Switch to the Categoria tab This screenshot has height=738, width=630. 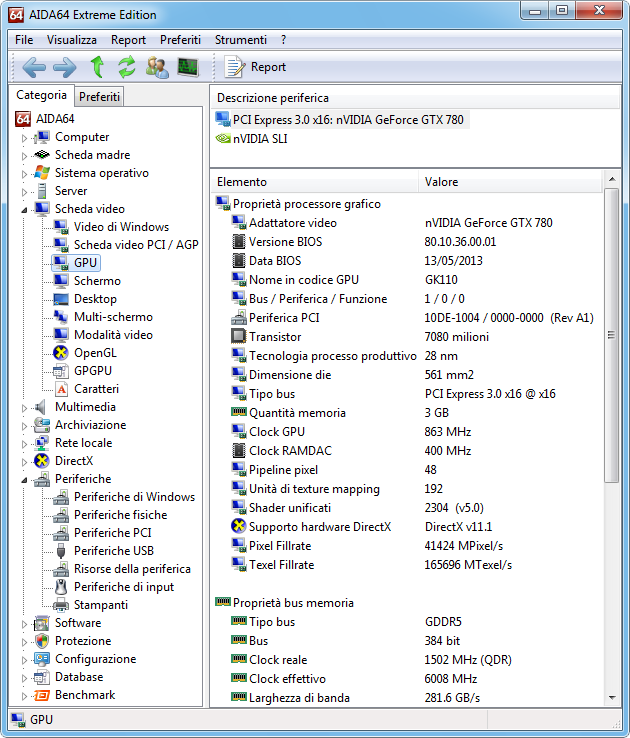[41, 95]
